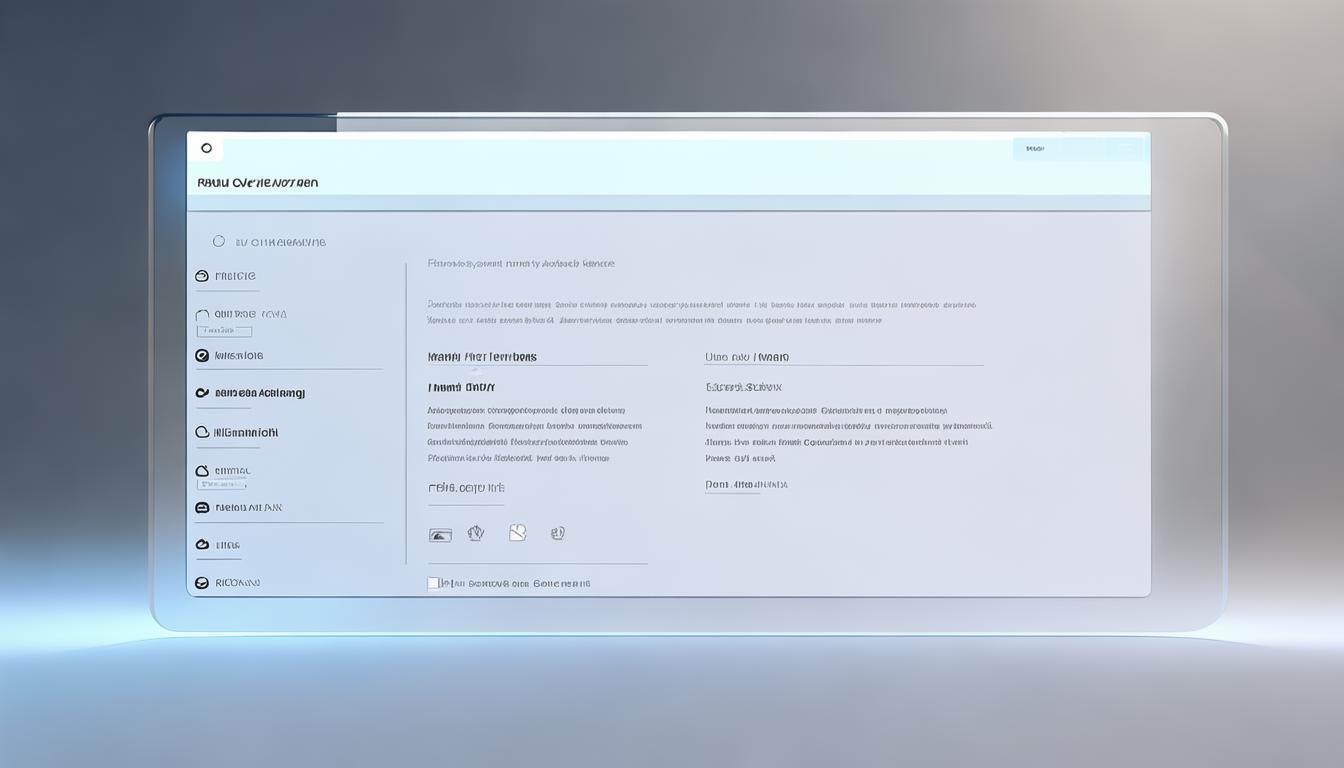Tick the checkbox below the main panel icons
Image resolution: width=1344 pixels, height=768 pixels.
[x=433, y=583]
